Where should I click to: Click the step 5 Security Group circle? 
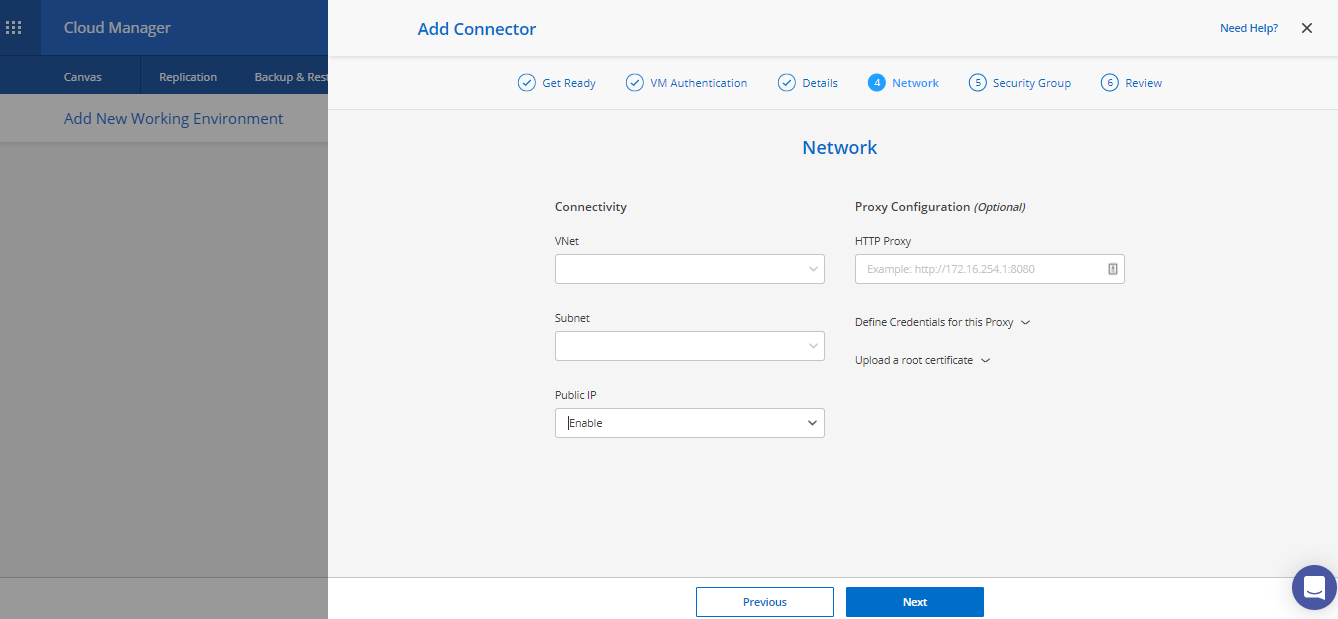point(977,83)
